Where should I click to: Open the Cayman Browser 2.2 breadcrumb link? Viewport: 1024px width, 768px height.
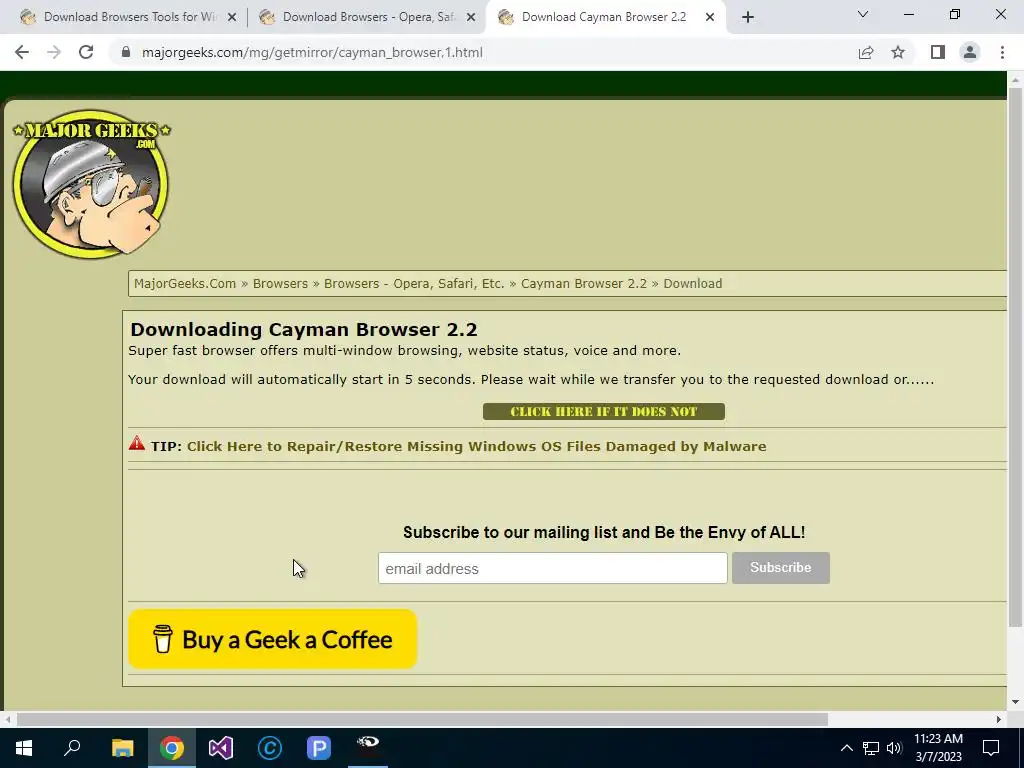pos(584,283)
